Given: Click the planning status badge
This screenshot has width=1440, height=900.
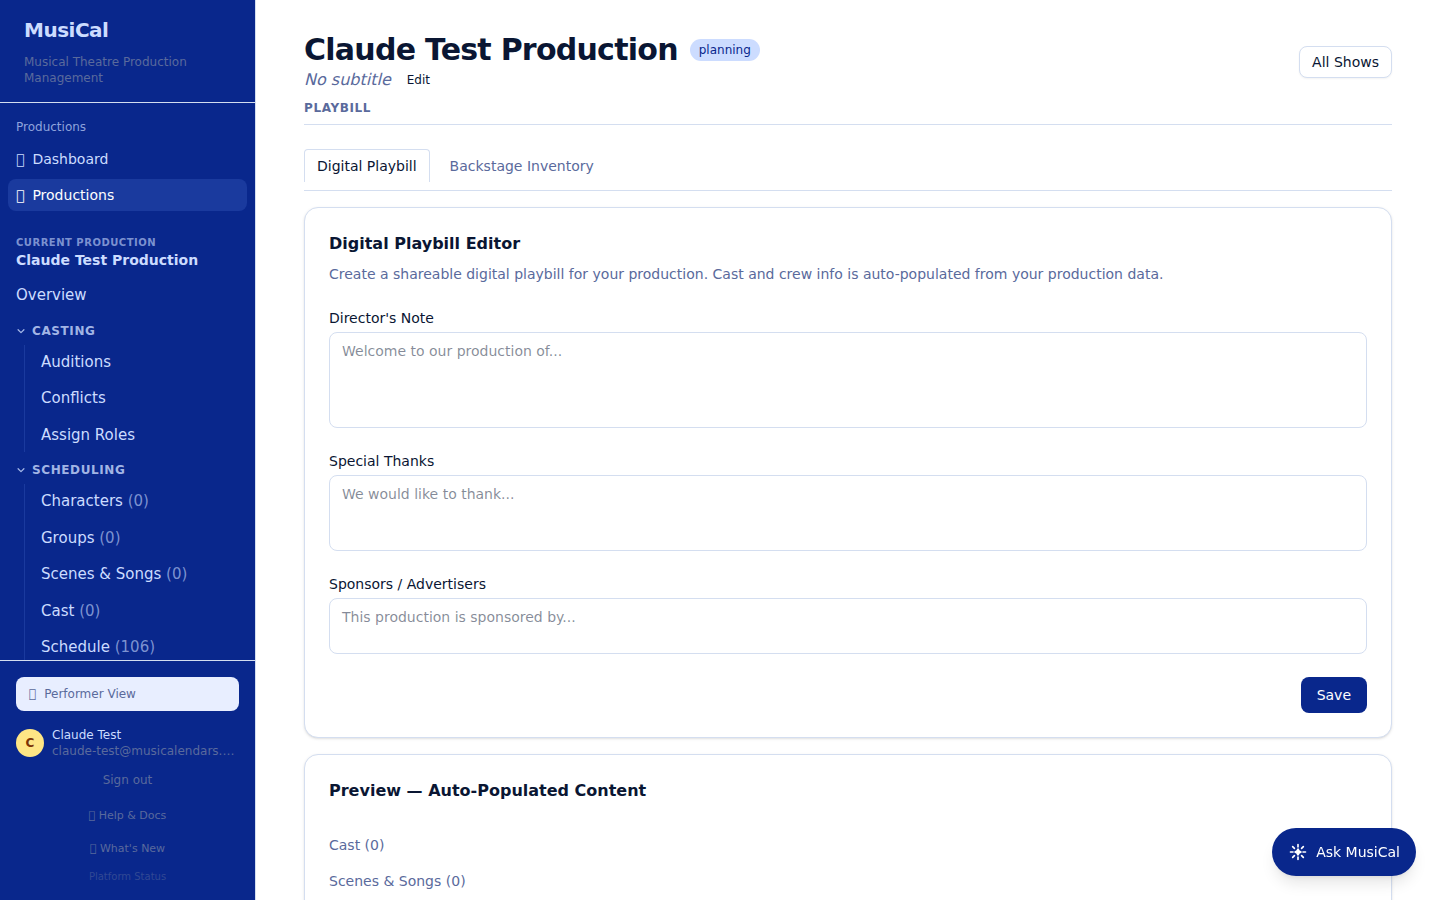Looking at the screenshot, I should (725, 50).
